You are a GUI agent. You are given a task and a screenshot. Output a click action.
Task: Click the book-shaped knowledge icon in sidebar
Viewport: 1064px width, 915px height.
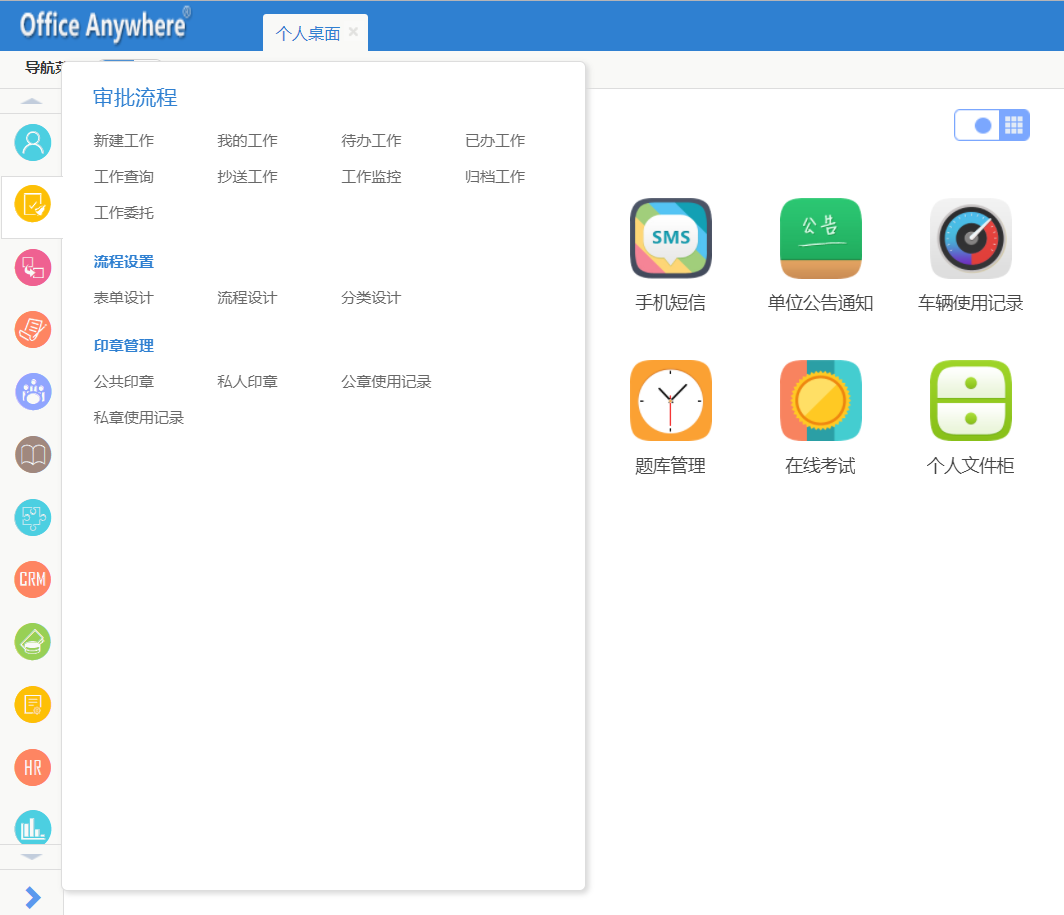click(x=32, y=454)
